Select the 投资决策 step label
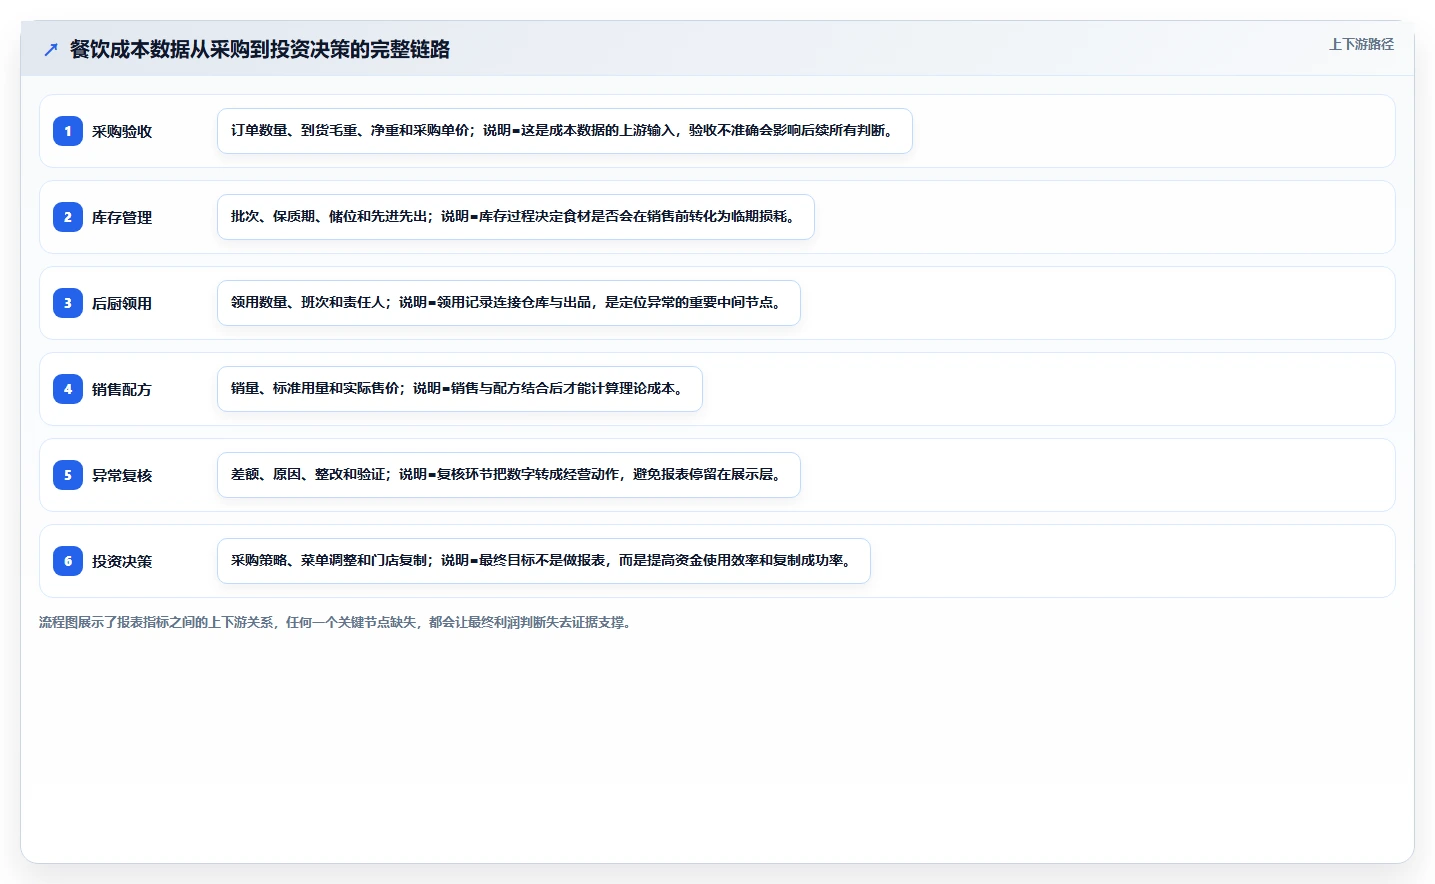 (x=122, y=562)
